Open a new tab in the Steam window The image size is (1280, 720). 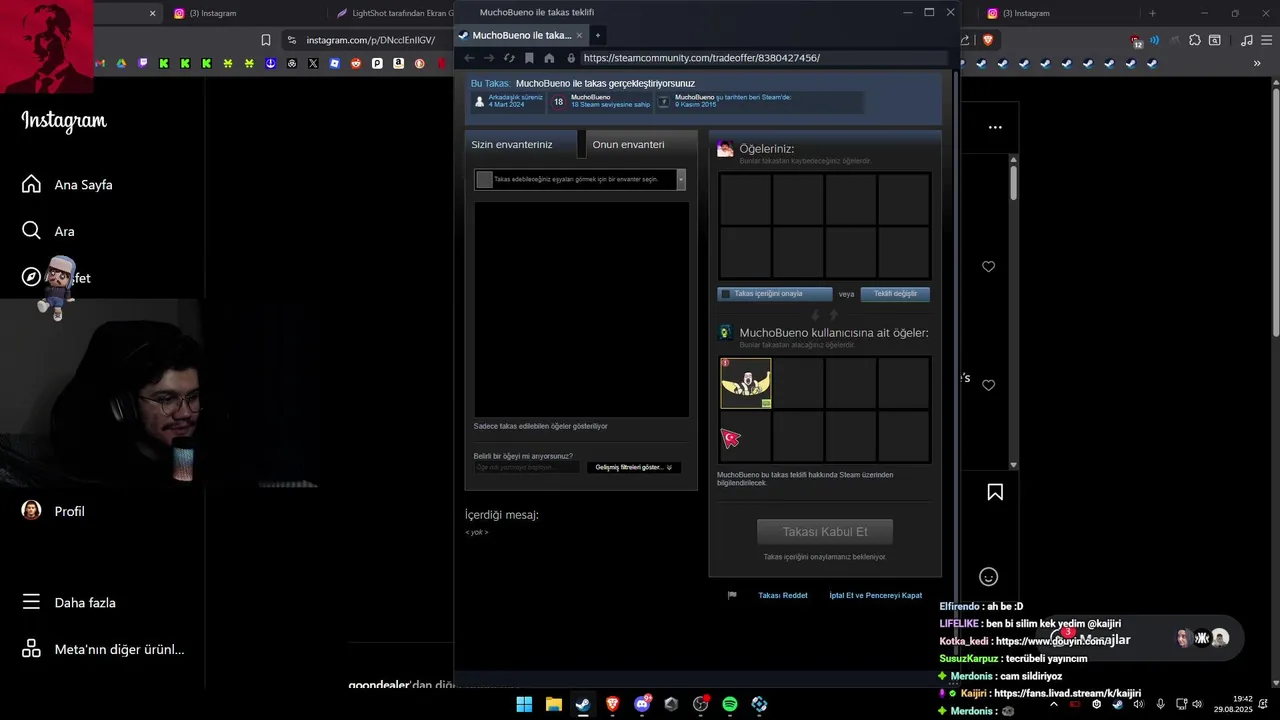[598, 35]
